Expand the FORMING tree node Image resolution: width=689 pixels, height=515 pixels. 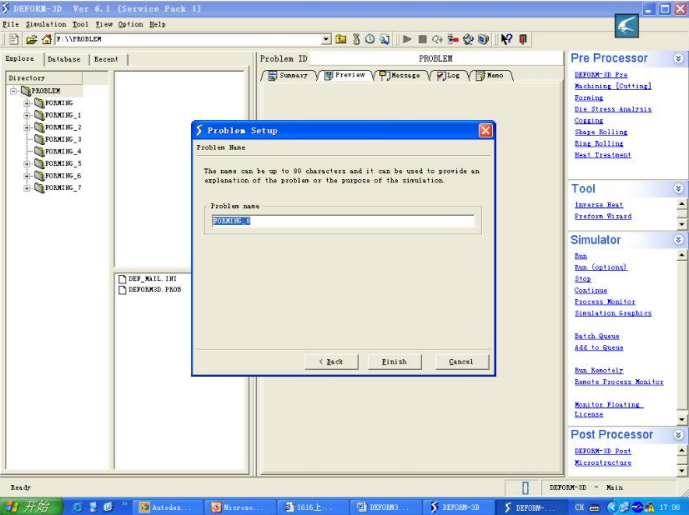click(27, 103)
